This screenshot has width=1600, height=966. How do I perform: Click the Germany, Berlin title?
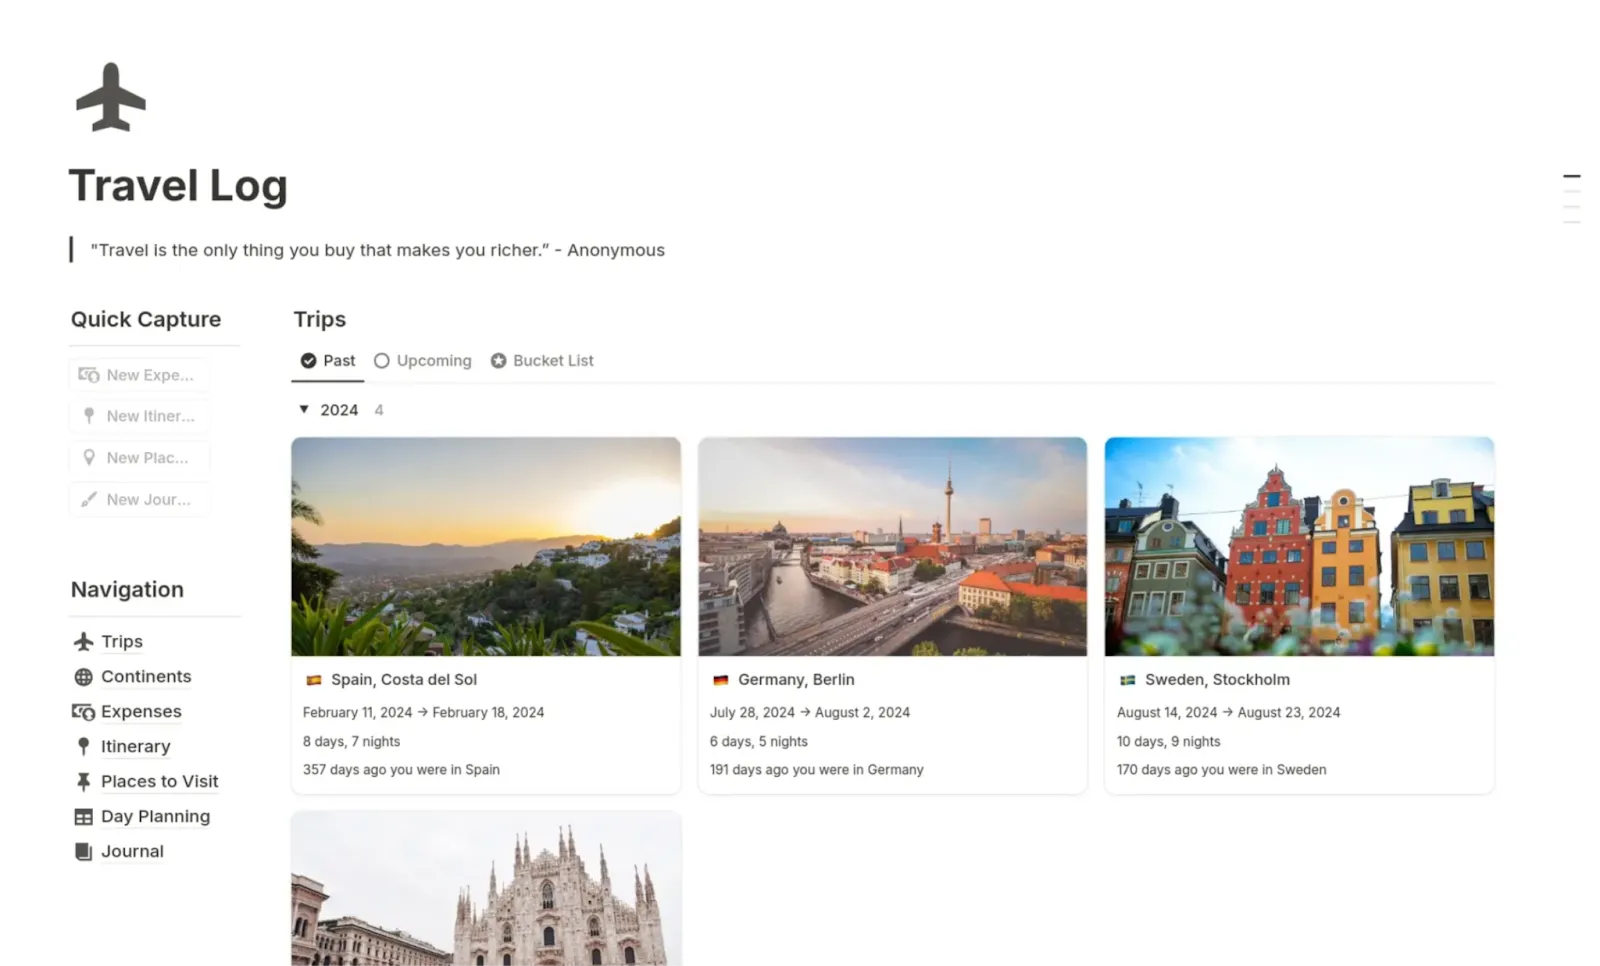(x=796, y=680)
